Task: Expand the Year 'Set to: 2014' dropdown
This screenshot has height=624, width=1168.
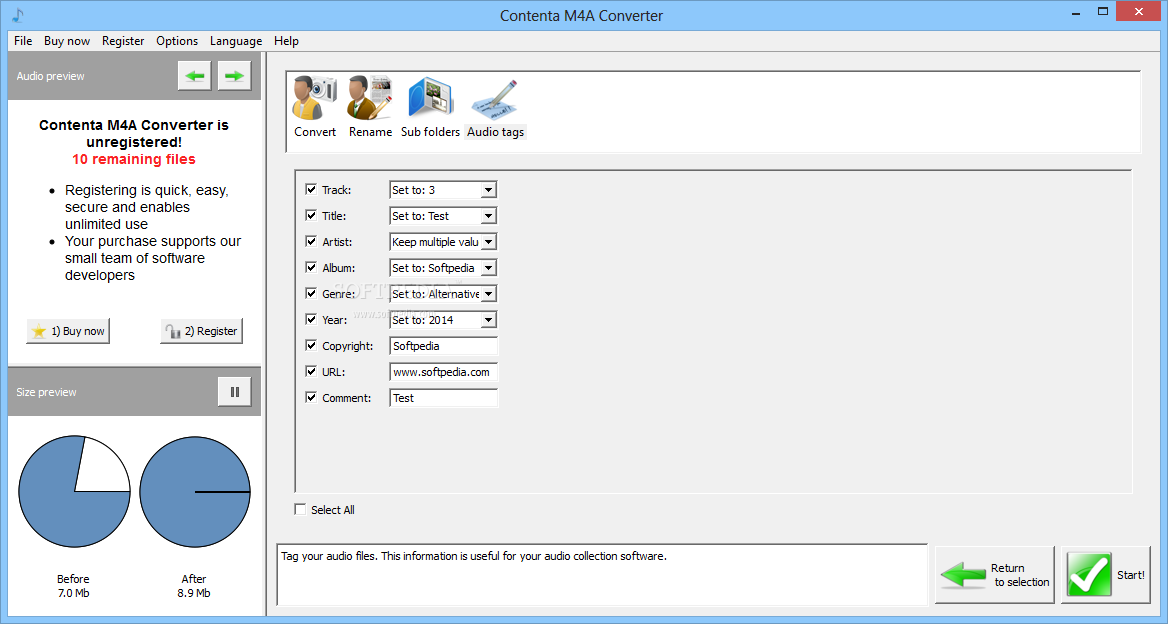Action: (x=488, y=320)
